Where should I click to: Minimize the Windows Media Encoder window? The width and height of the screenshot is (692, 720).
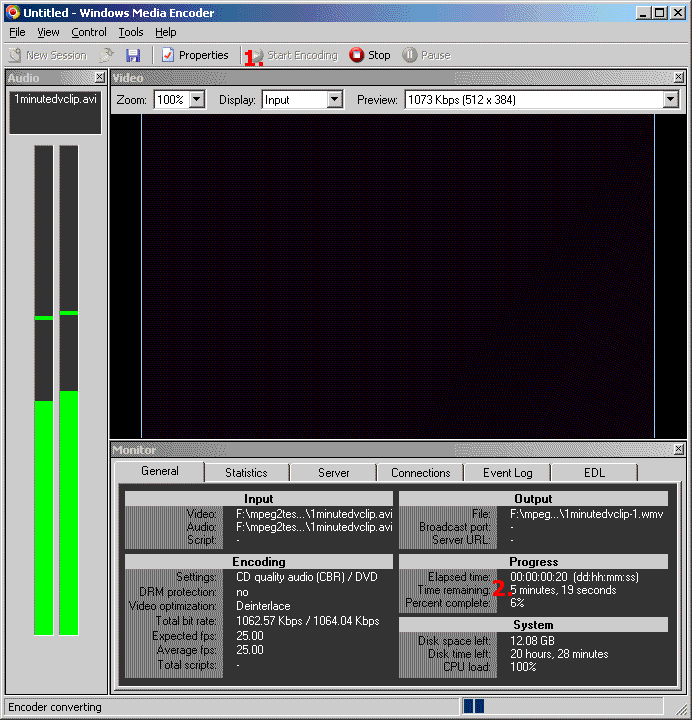pyautogui.click(x=643, y=13)
